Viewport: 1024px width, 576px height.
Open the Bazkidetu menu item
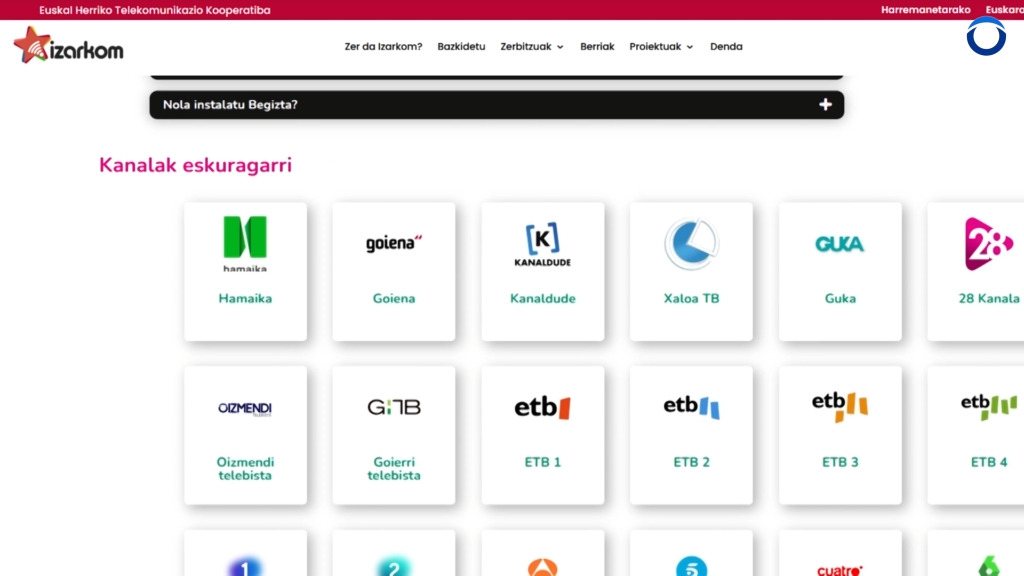[x=461, y=46]
